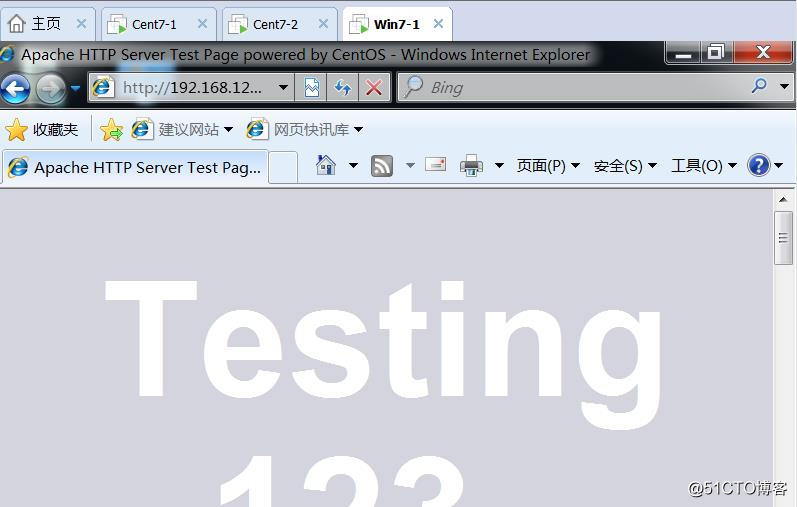This screenshot has height=507, width=797.
Task: Open the 页面(P) menu
Action: [x=548, y=166]
